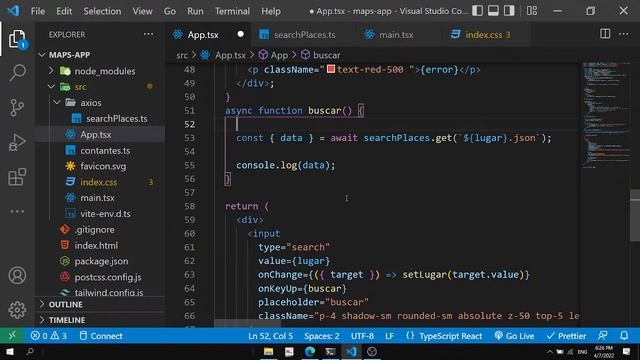Viewport: 640px width, 360px height.
Task: Open the Run and Debug view
Action: click(17, 142)
